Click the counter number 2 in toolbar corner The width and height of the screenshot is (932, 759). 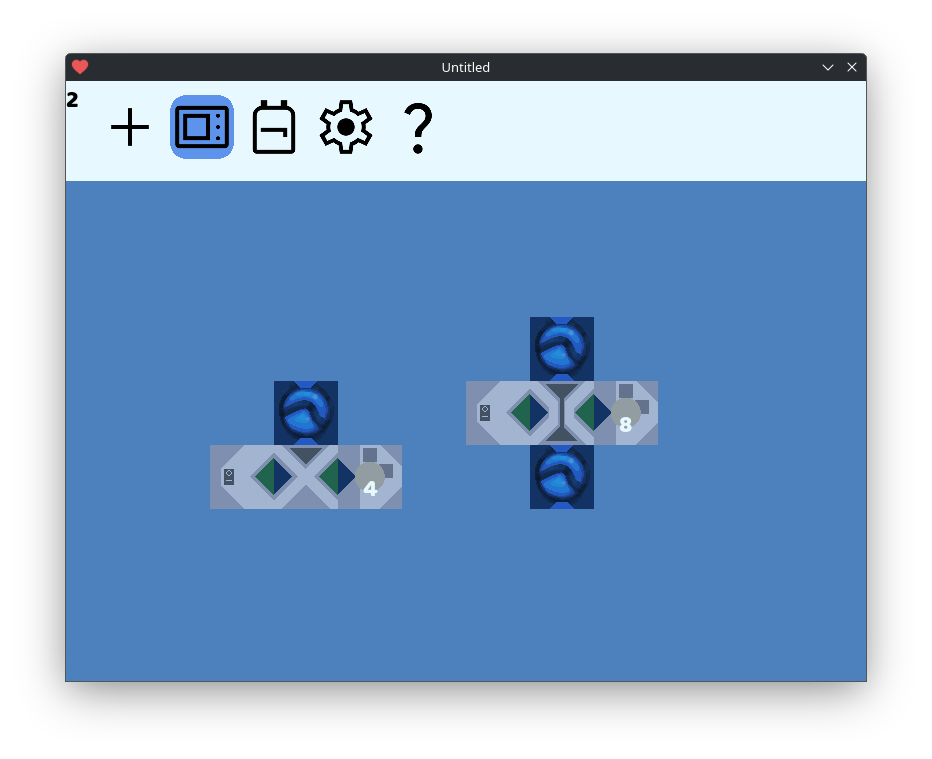[x=73, y=100]
